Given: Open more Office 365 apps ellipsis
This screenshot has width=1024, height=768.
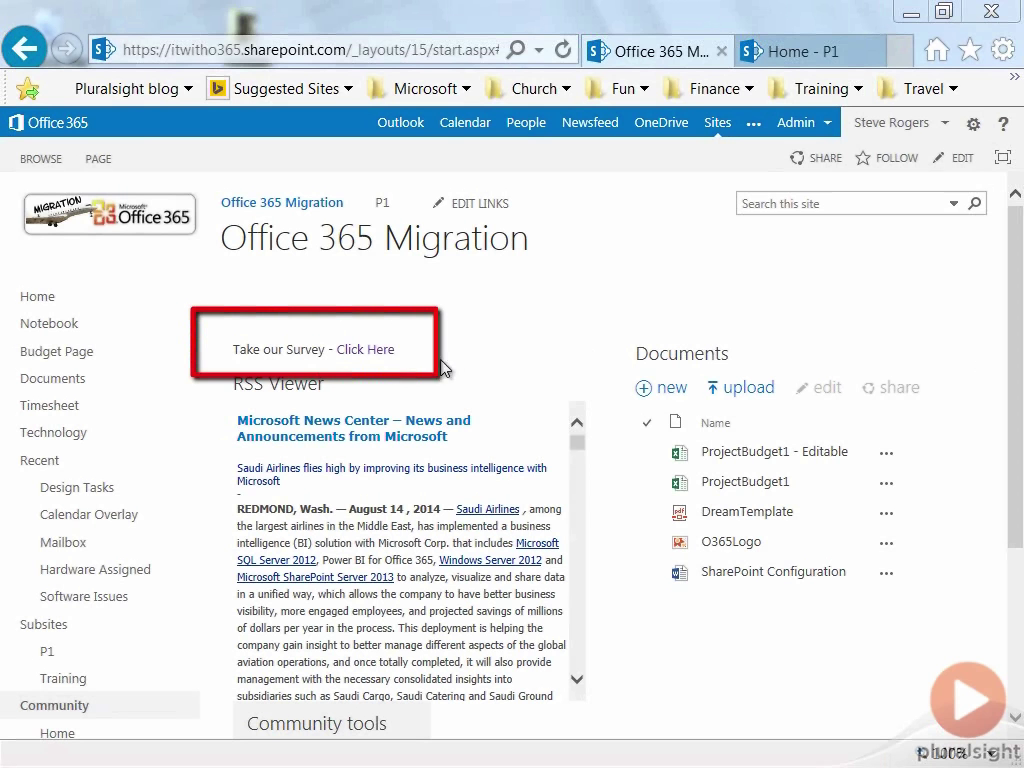Looking at the screenshot, I should click(754, 123).
